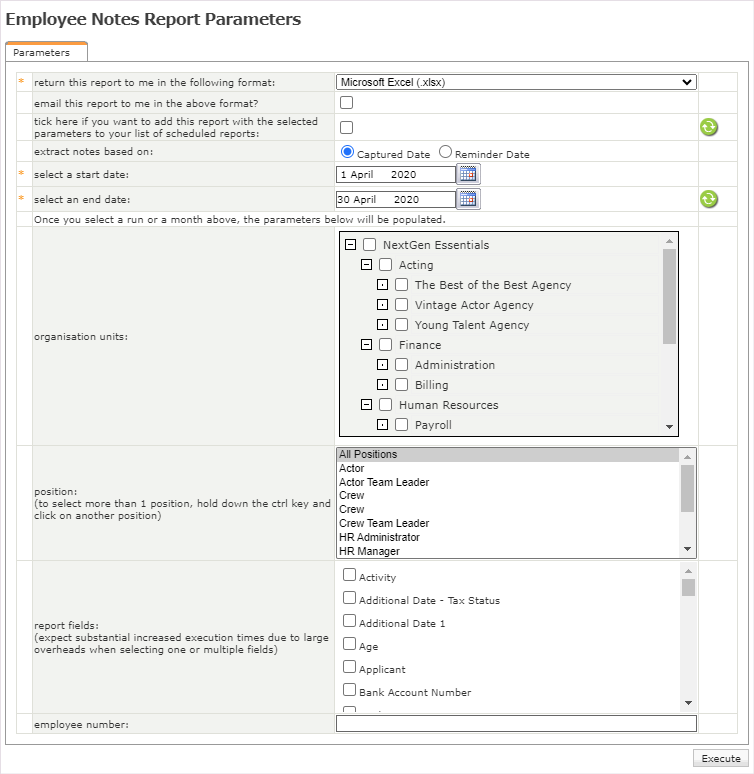Check the Vintage Actor Agency checkbox
Image resolution: width=754 pixels, height=774 pixels.
(x=401, y=305)
